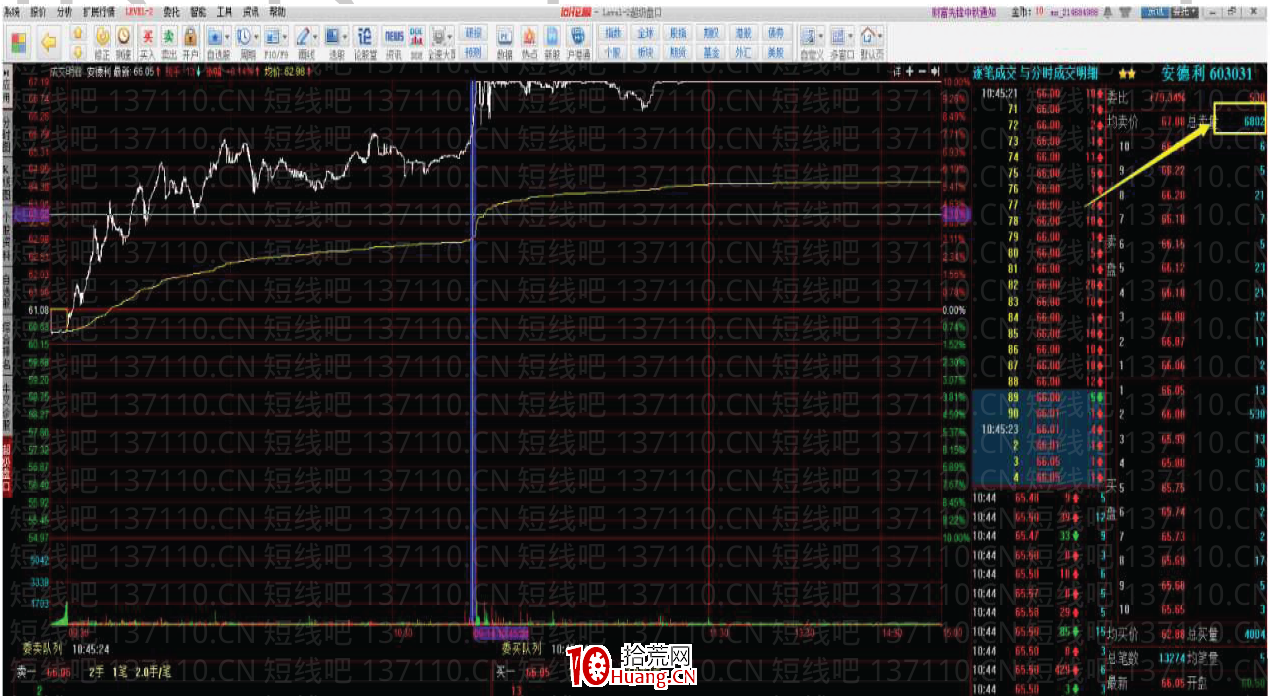Go back with the yellow arrow icon

point(48,43)
